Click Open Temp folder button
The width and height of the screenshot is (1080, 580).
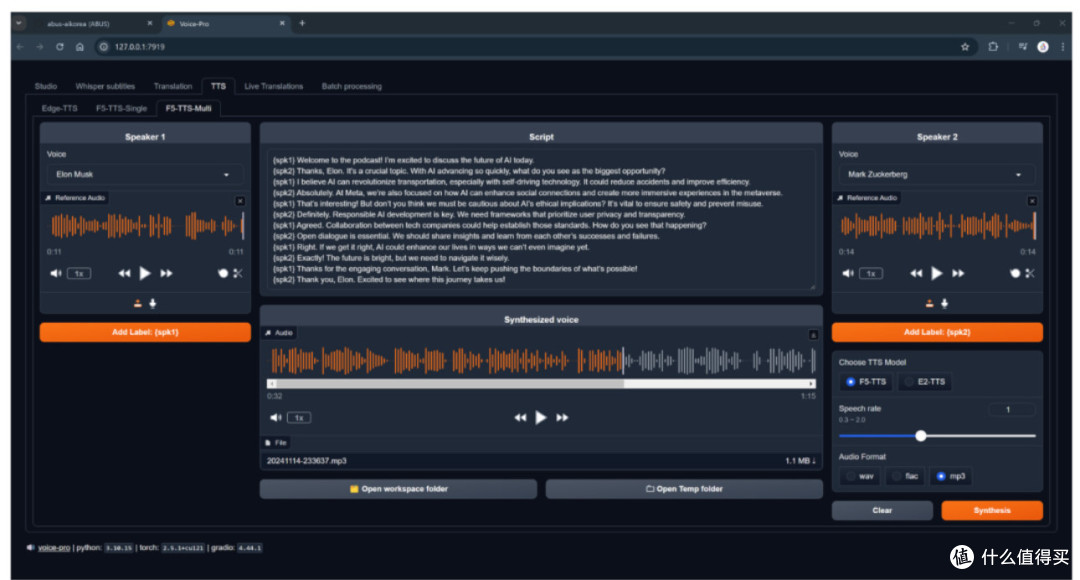684,489
